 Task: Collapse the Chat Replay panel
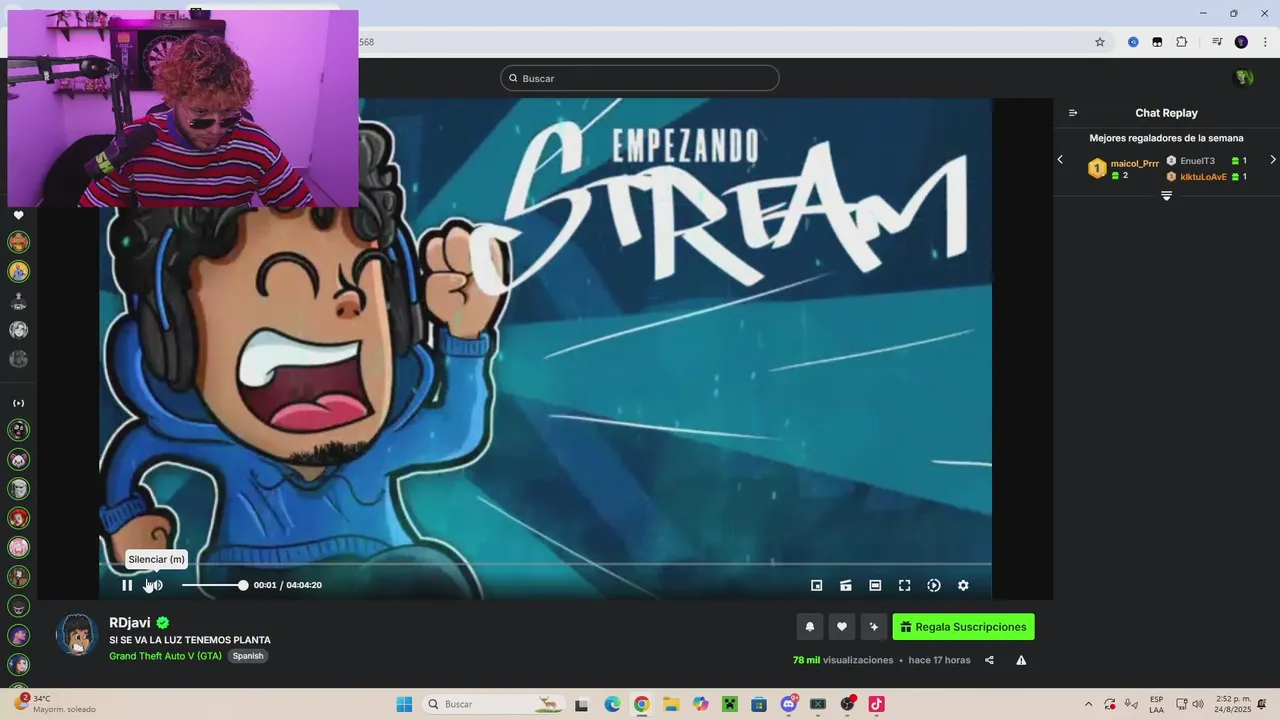coord(1073,113)
